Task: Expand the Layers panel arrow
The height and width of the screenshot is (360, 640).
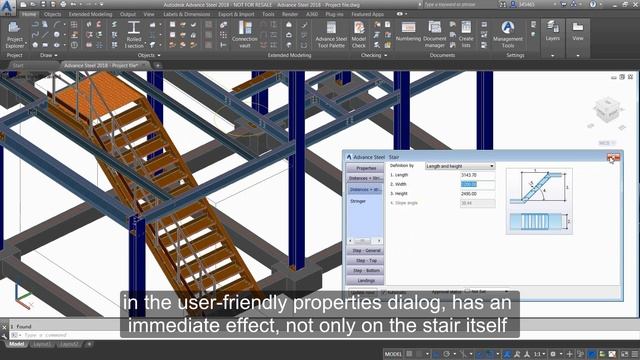Action: (x=553, y=56)
